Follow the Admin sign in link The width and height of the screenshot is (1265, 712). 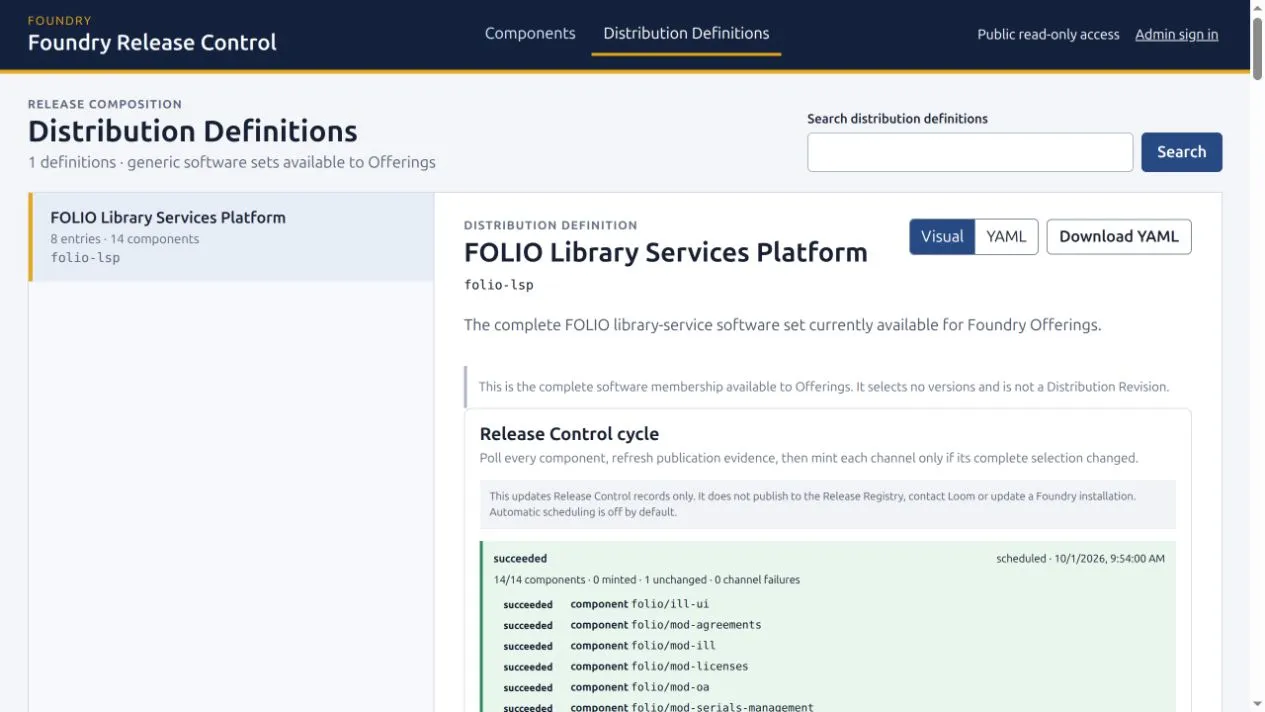click(x=1176, y=34)
